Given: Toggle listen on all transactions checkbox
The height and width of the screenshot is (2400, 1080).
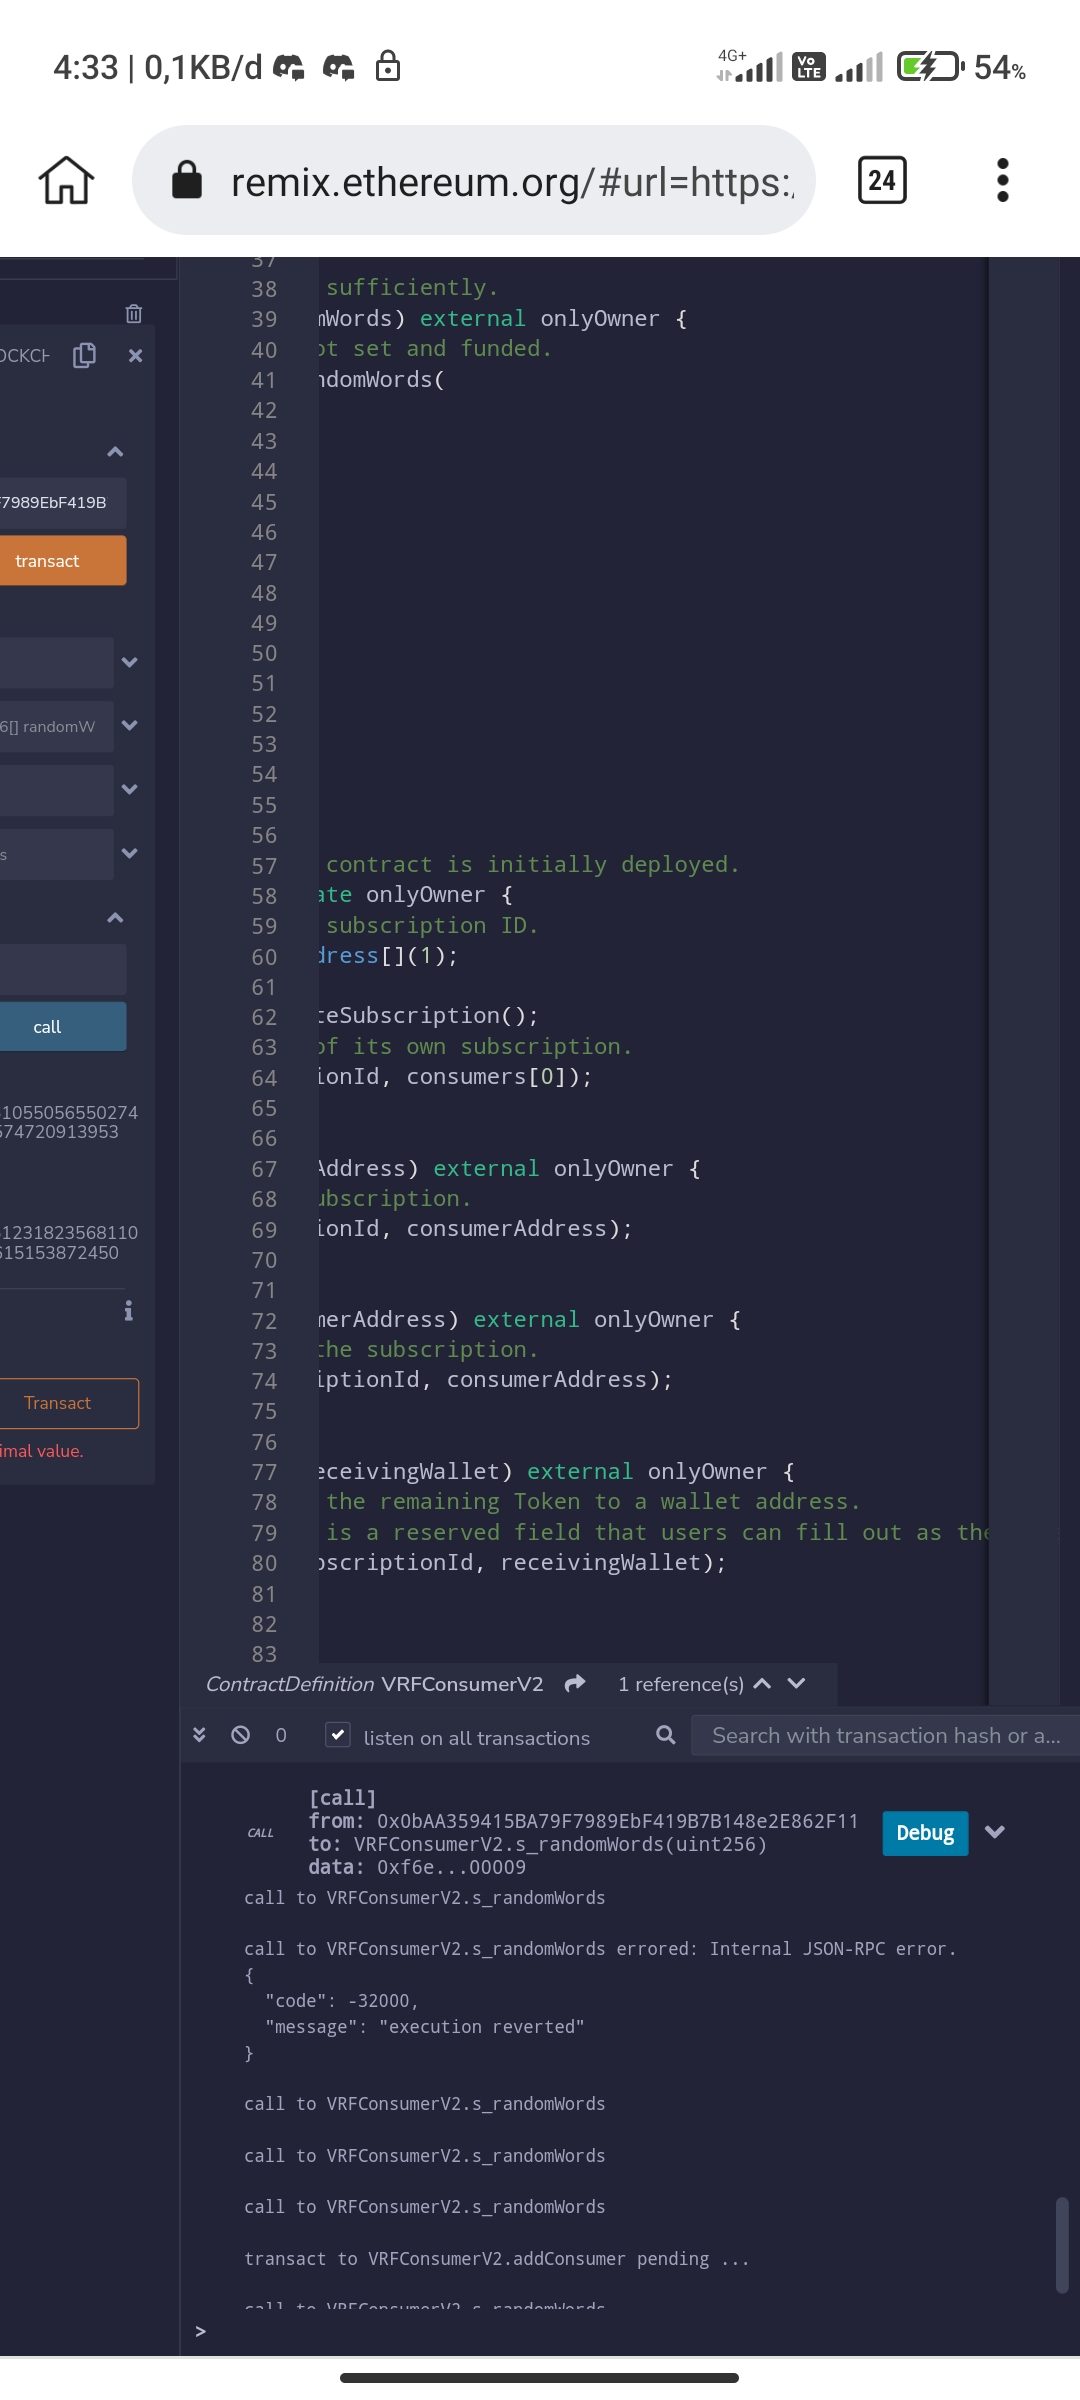Looking at the screenshot, I should pyautogui.click(x=338, y=1735).
